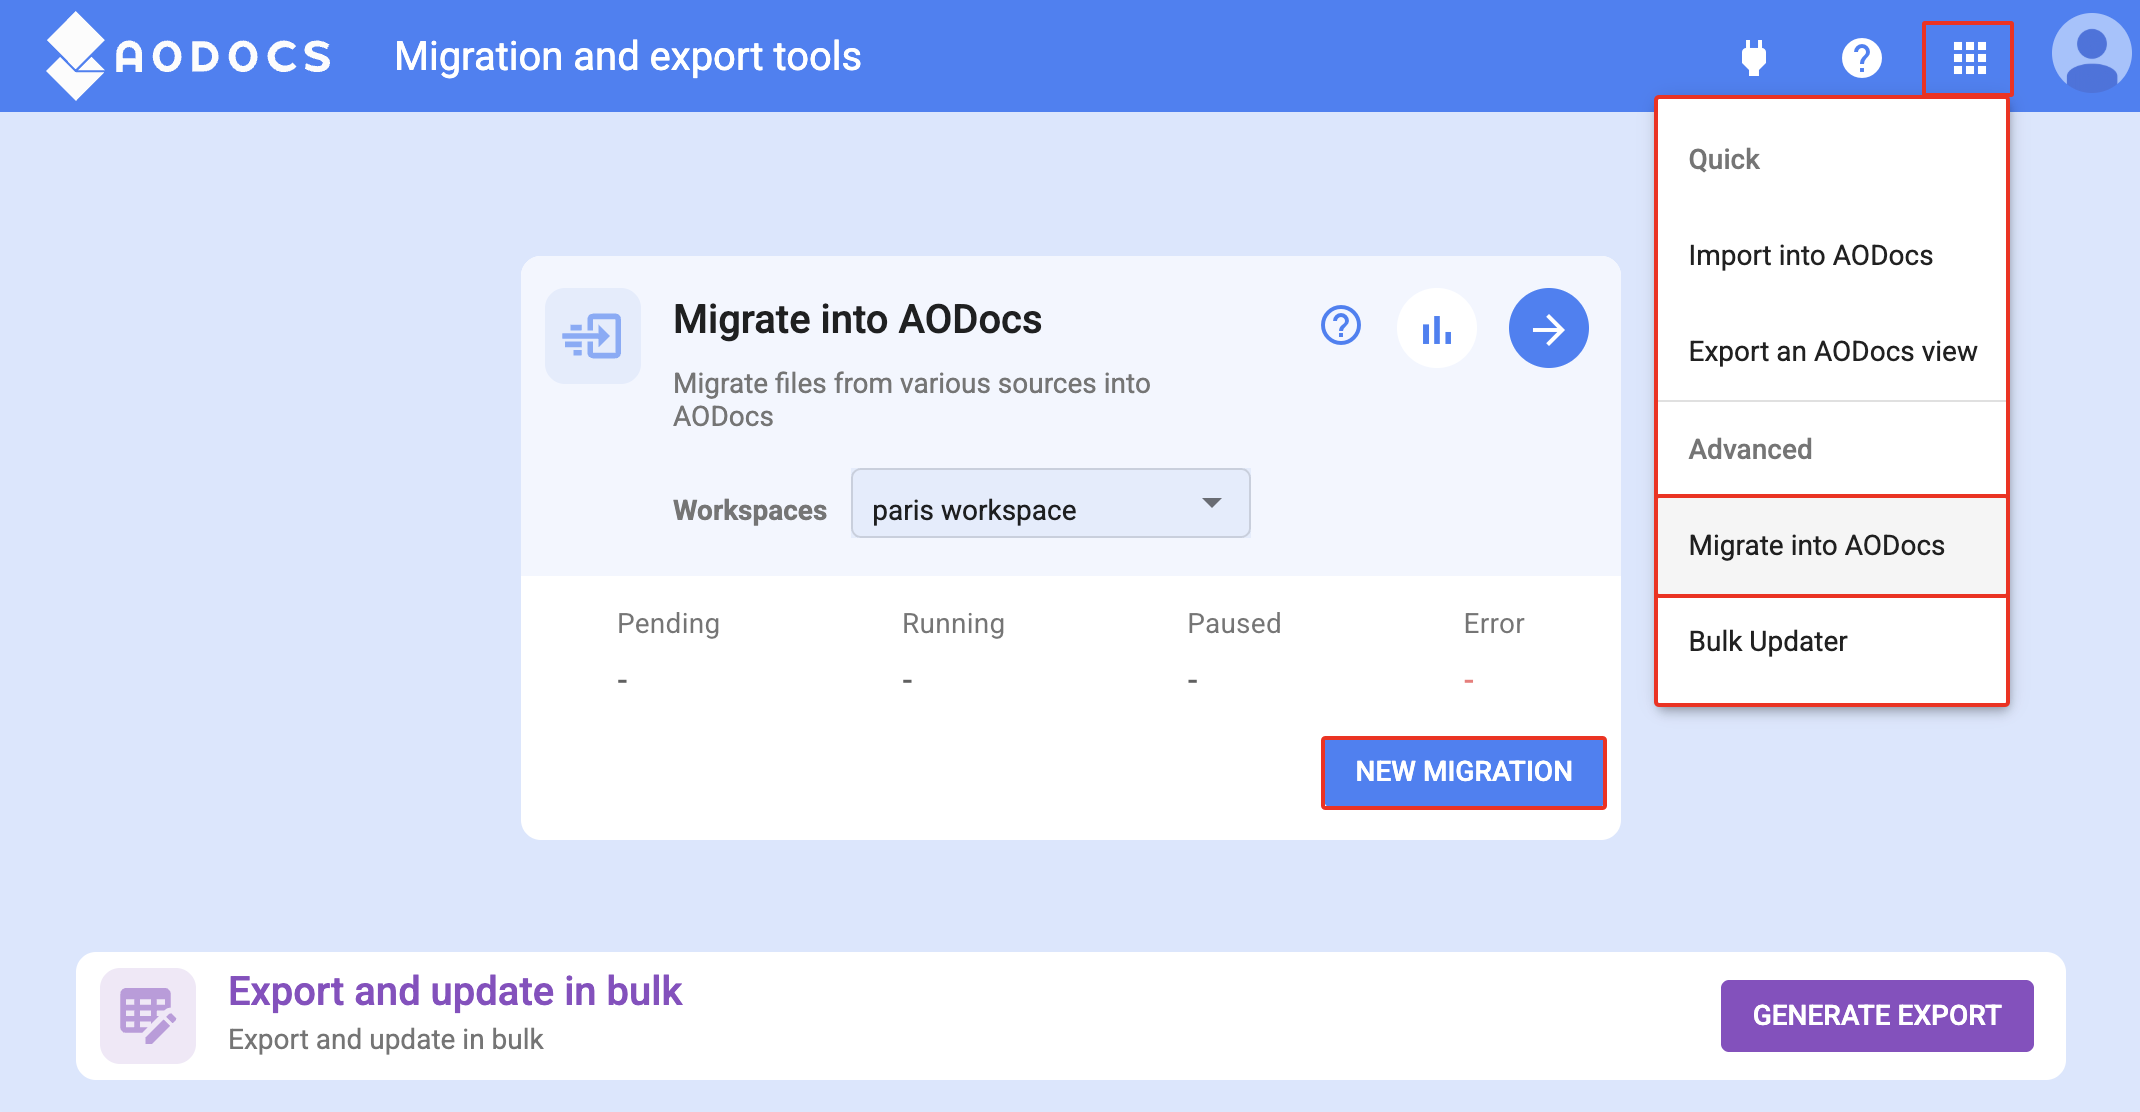This screenshot has height=1112, width=2140.
Task: Click the Export and update in bulk heading
Action: point(455,991)
